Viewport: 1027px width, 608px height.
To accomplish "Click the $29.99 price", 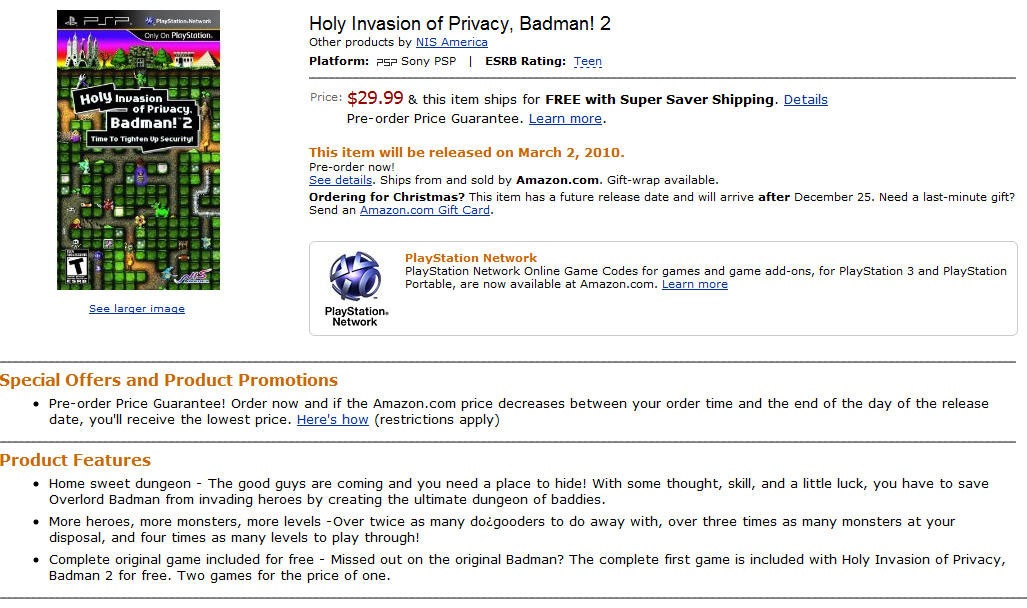I will 375,98.
